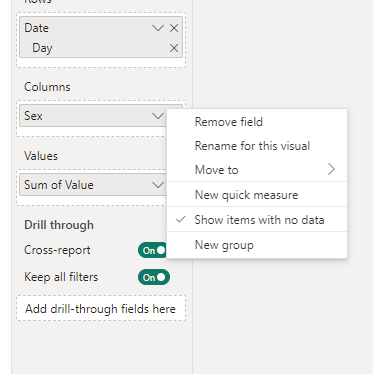Viewport: 373px width, 374px height.
Task: Remove the Day level with its X icon
Action: 174,48
